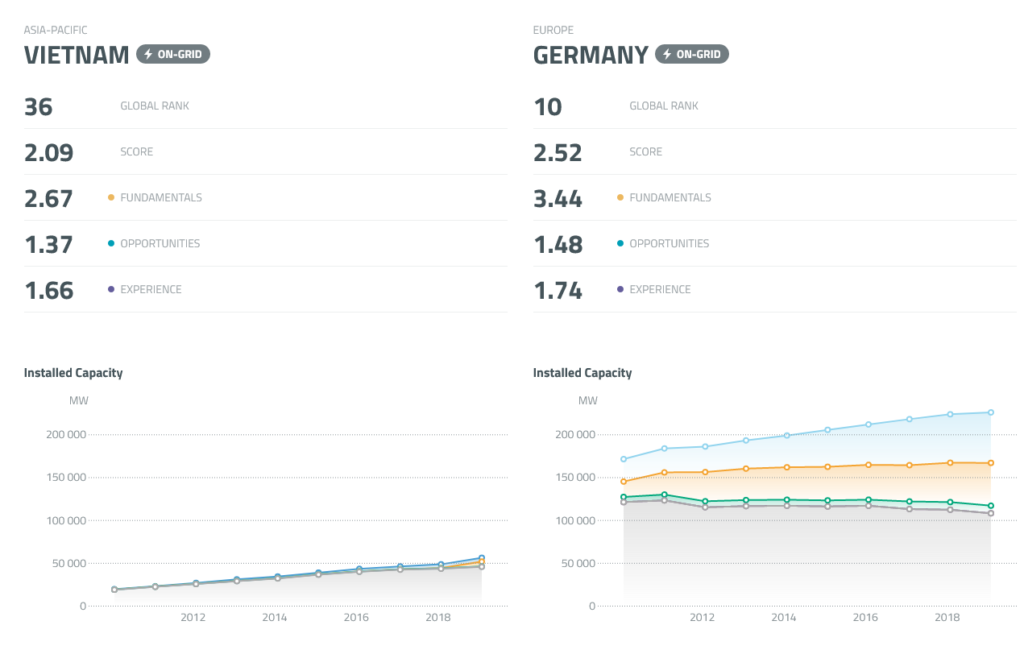
Task: Select the VIETNAM country heading
Action: [76, 56]
